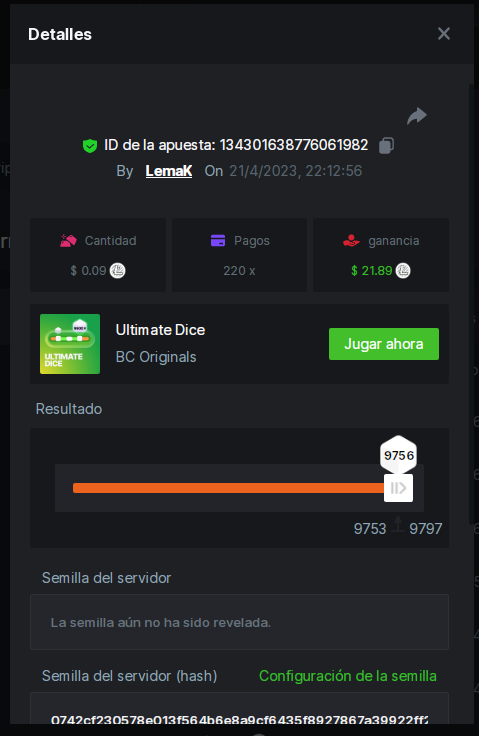Click the dialog vertical scrollbar
479x736 pixels.
coord(471,304)
